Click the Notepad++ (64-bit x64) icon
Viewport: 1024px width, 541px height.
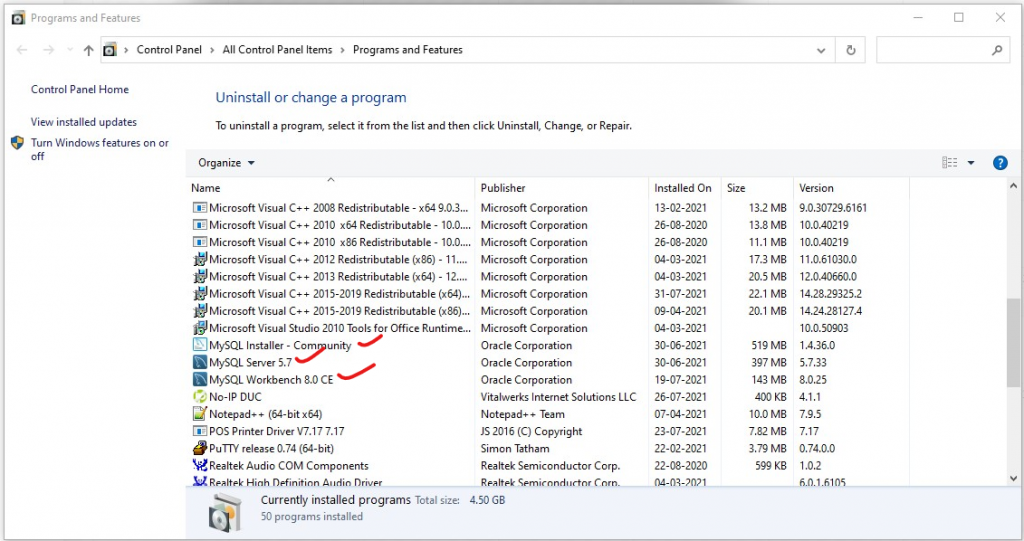200,414
